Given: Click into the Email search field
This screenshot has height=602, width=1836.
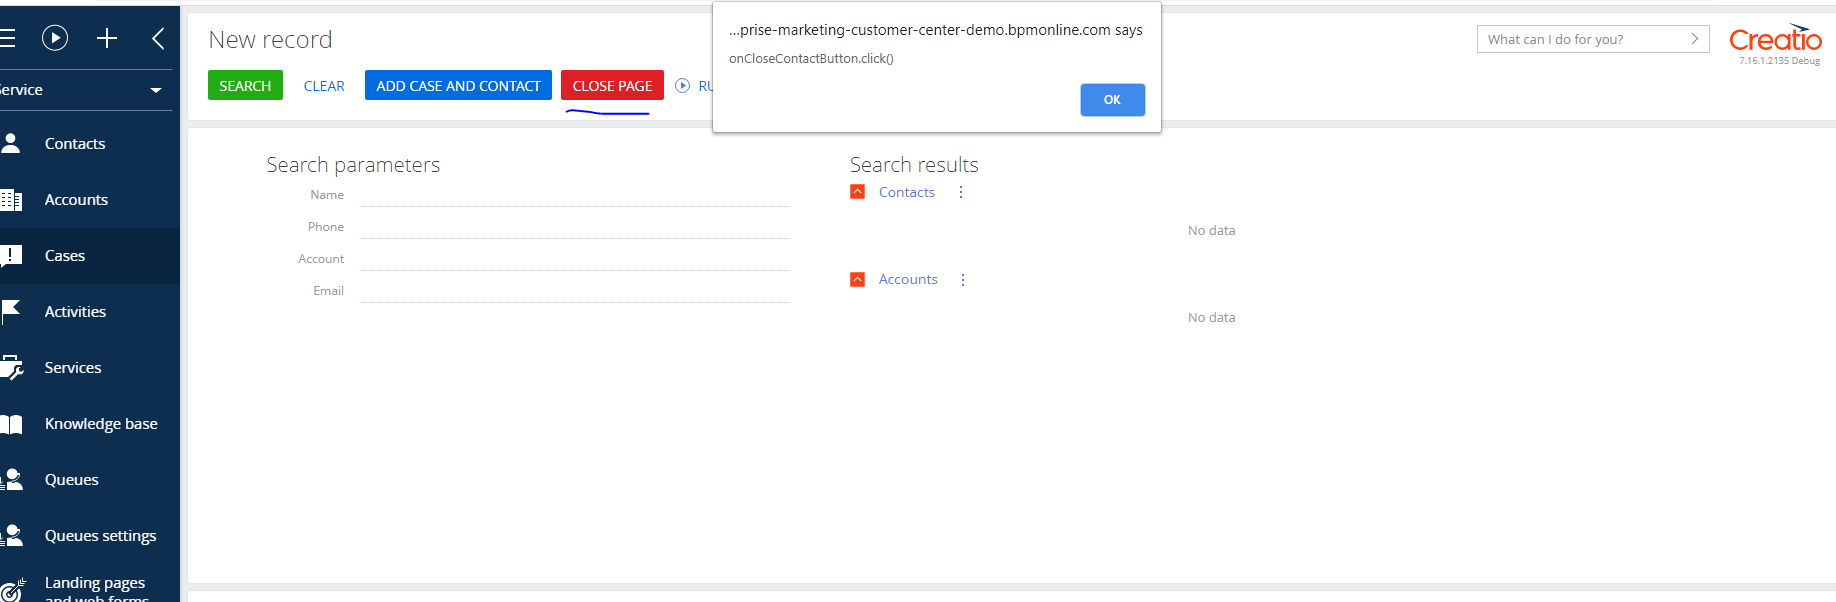Looking at the screenshot, I should [x=575, y=291].
